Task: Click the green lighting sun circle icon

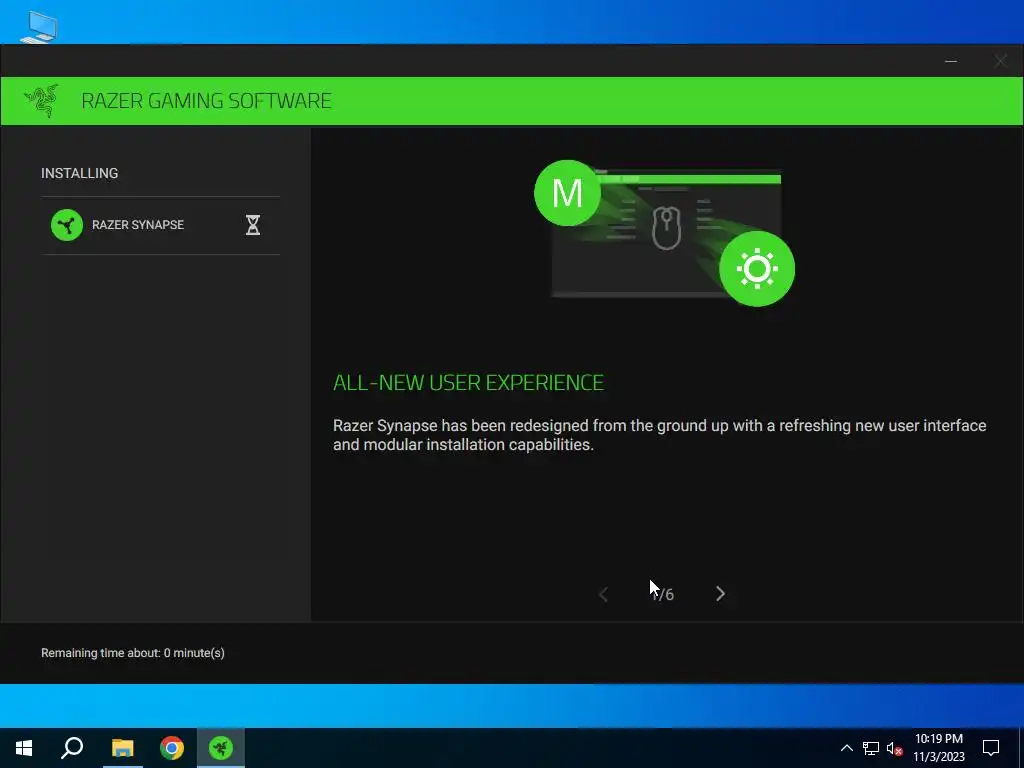Action: (x=757, y=268)
